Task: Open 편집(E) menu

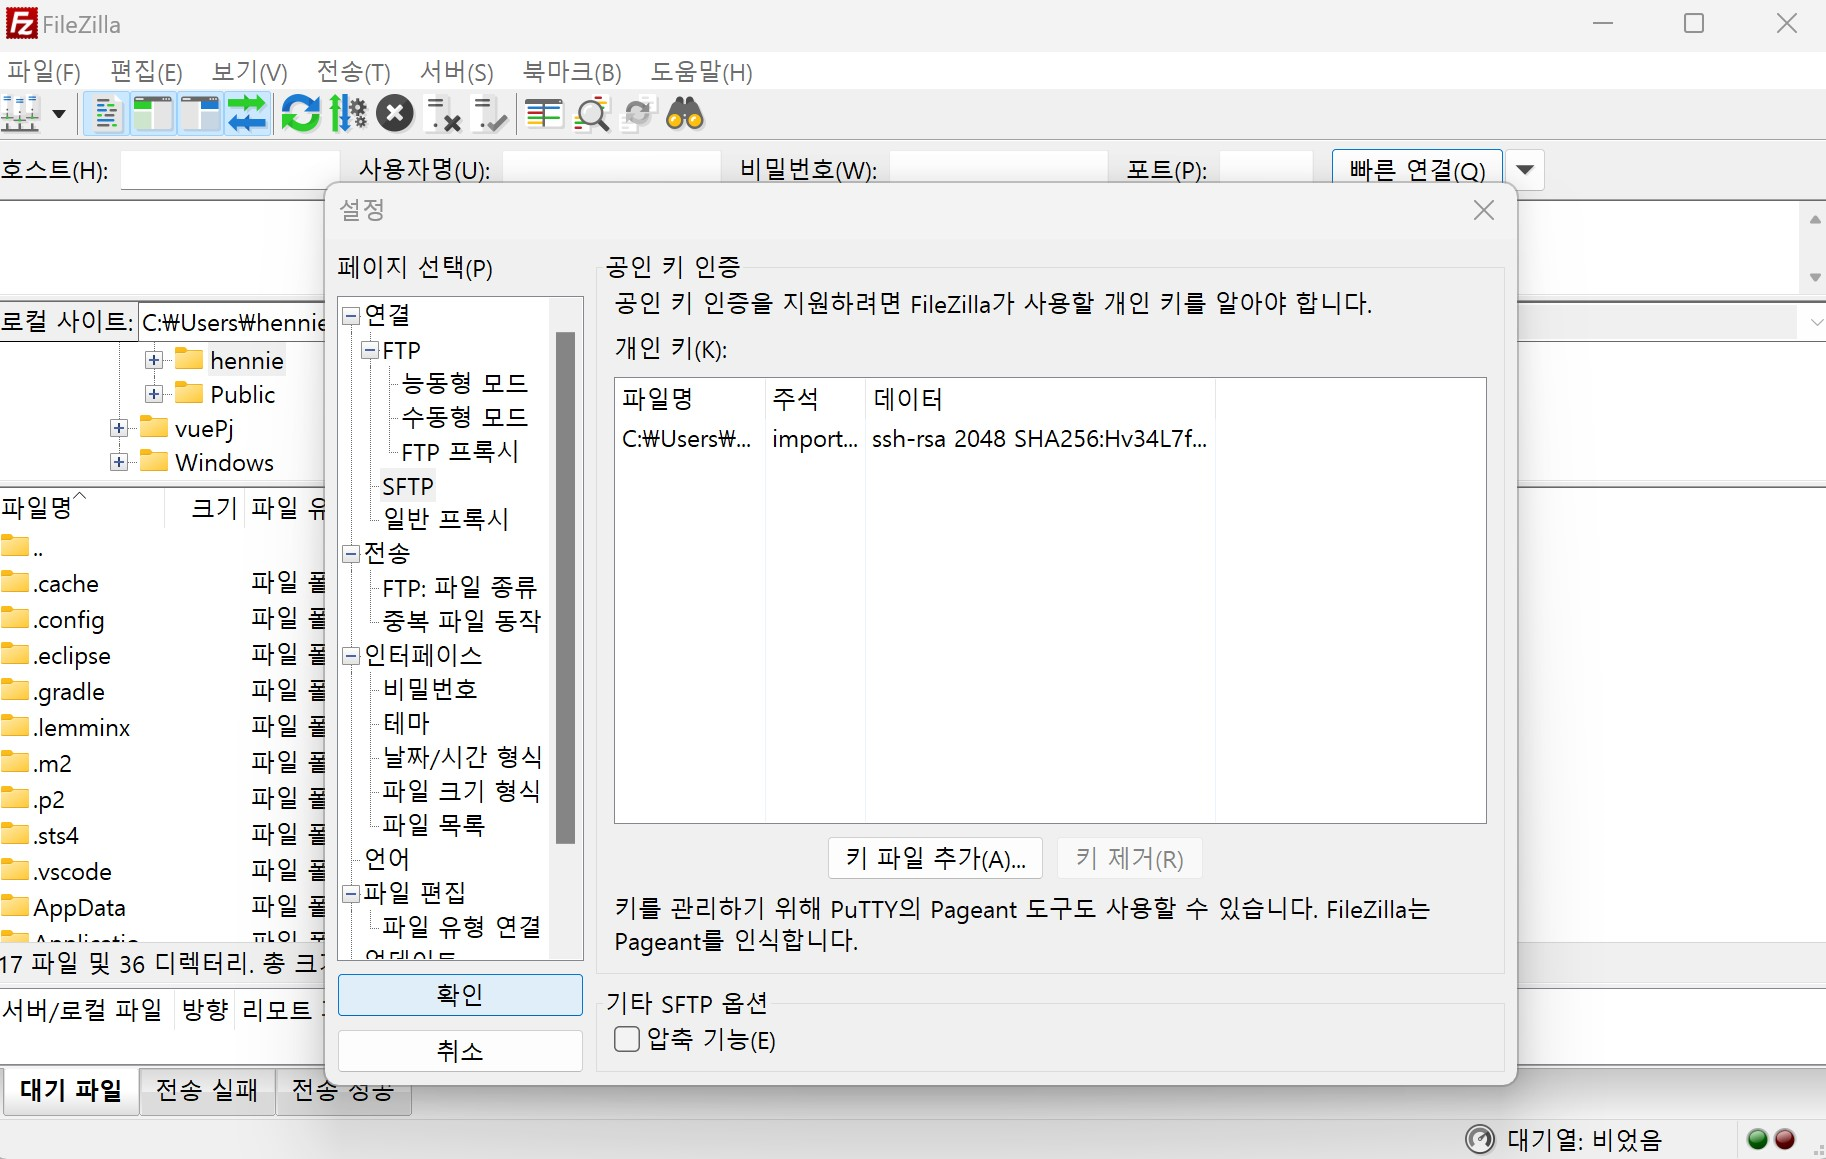Action: click(x=146, y=72)
